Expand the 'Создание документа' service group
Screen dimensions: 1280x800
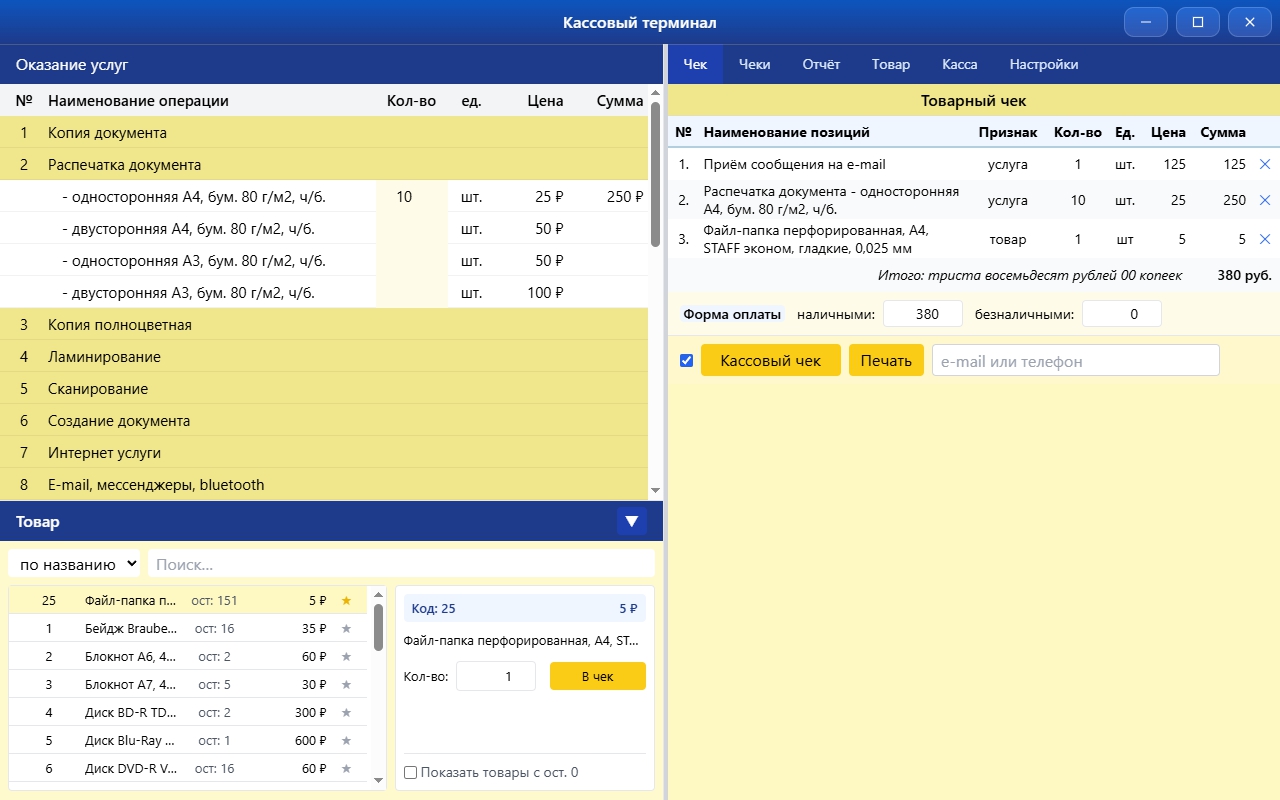coord(324,421)
